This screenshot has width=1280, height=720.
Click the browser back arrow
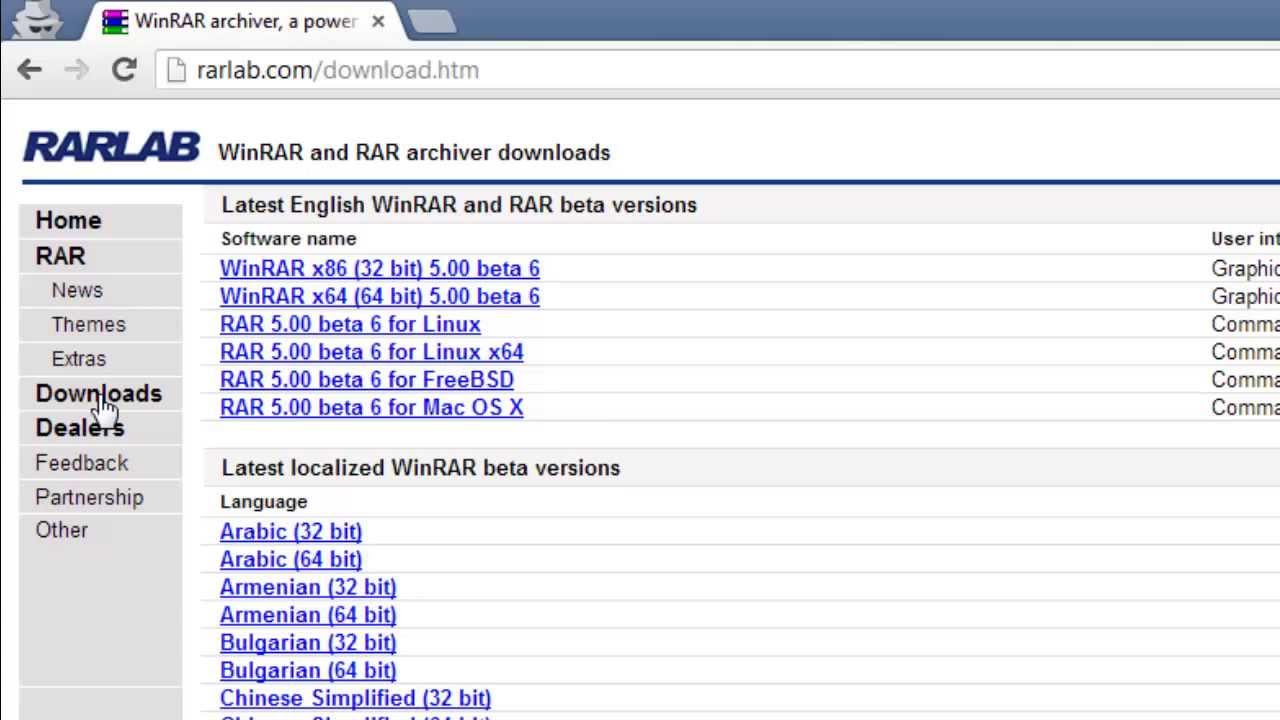coord(29,70)
